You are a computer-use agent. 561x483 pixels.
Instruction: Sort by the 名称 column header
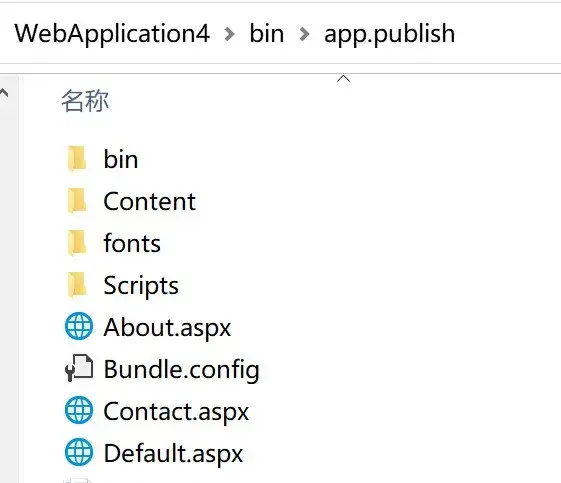pyautogui.click(x=85, y=101)
